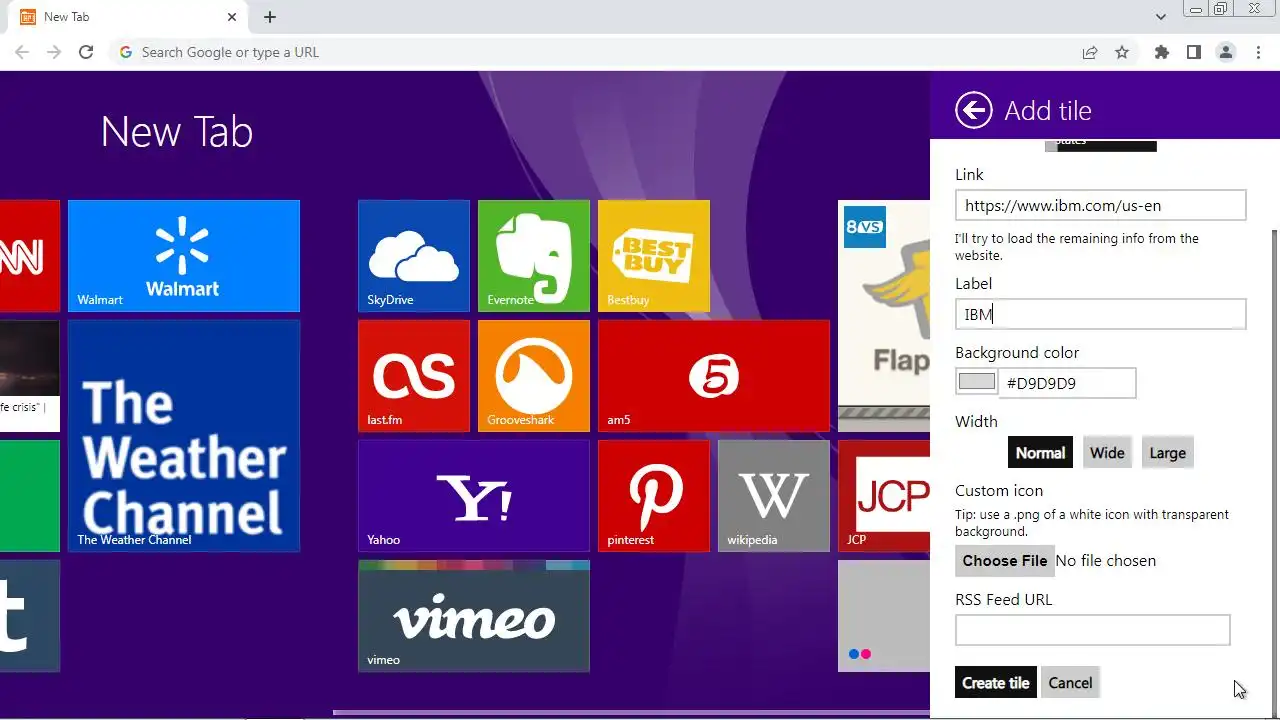The height and width of the screenshot is (720, 1280).
Task: Open the JCP tile
Action: point(884,496)
